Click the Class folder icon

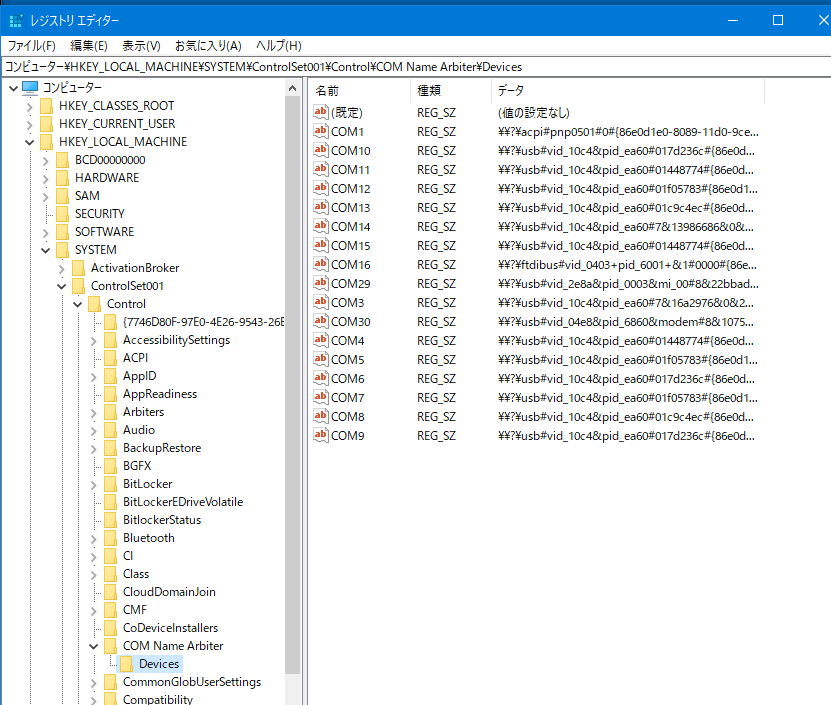point(111,574)
